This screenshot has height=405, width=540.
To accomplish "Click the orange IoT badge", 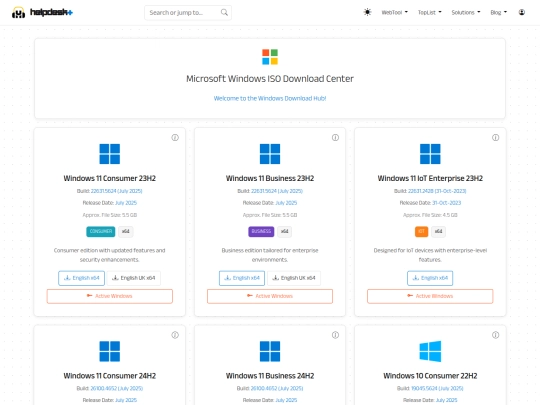I will click(421, 231).
